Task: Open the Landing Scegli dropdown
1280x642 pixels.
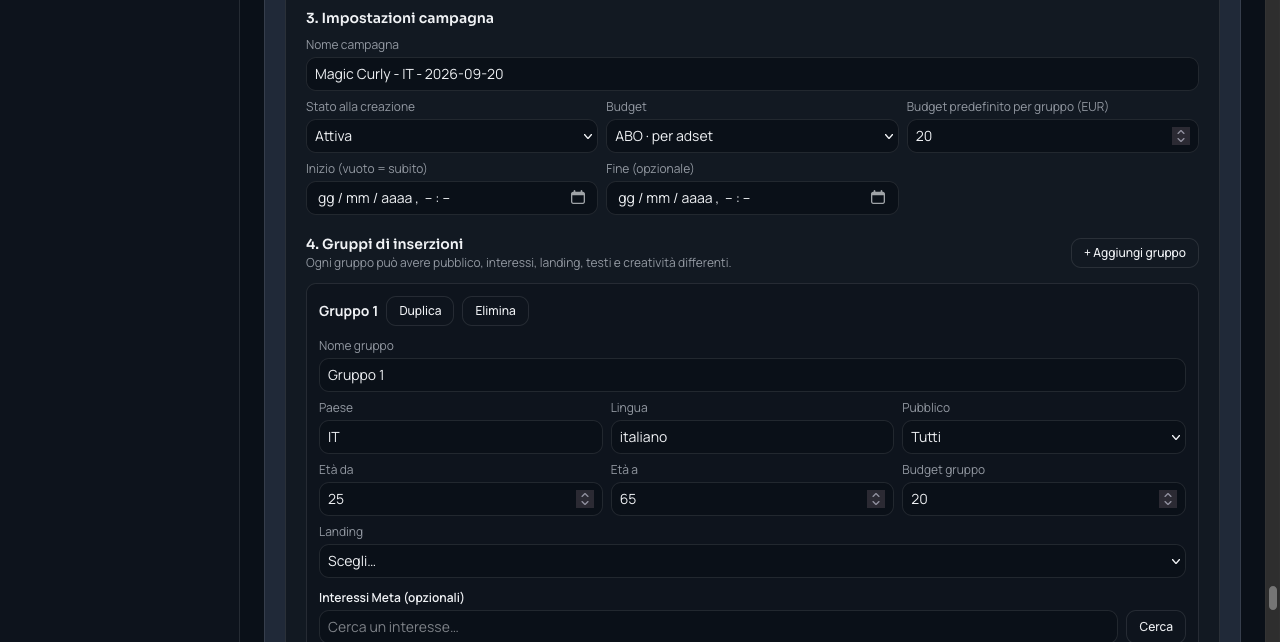Action: (752, 561)
